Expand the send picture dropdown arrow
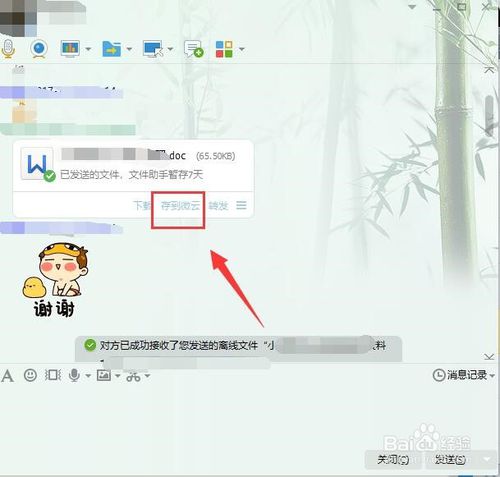Viewport: 500px width, 477px height. coord(118,376)
